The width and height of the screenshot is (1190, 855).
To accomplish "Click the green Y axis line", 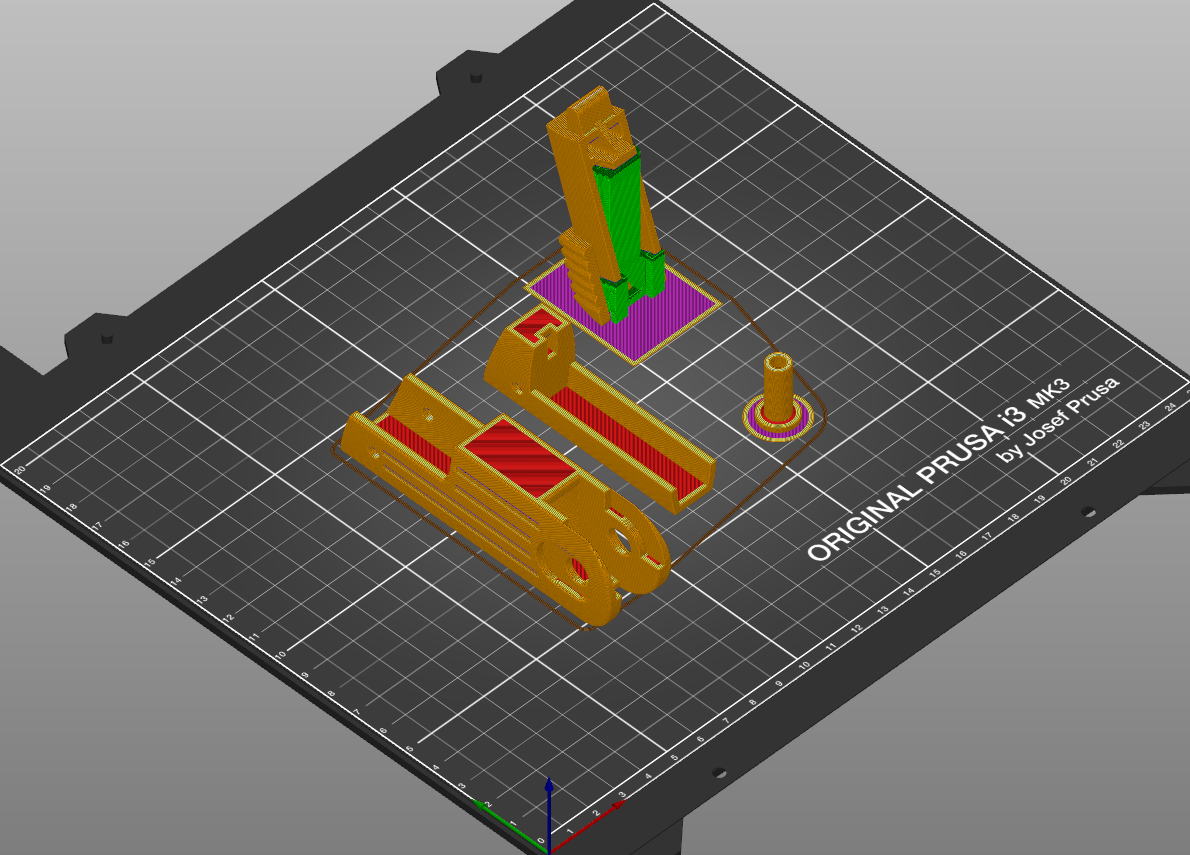I will pos(510,823).
